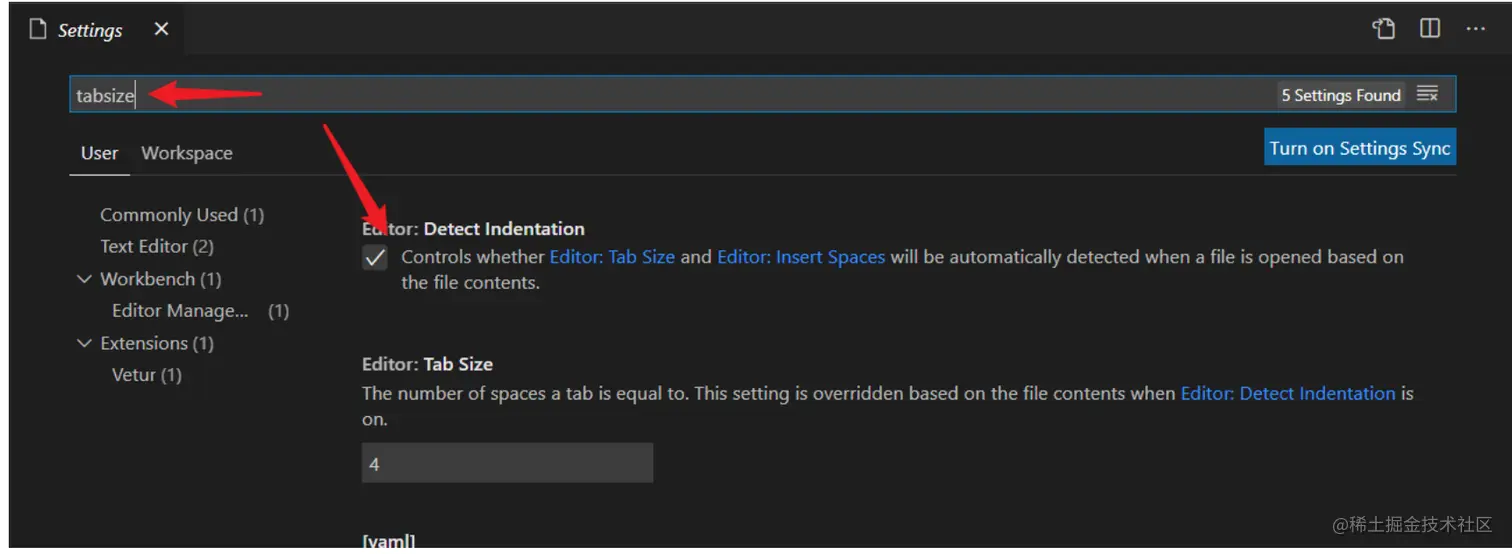Split the editor to the right

(x=1430, y=29)
